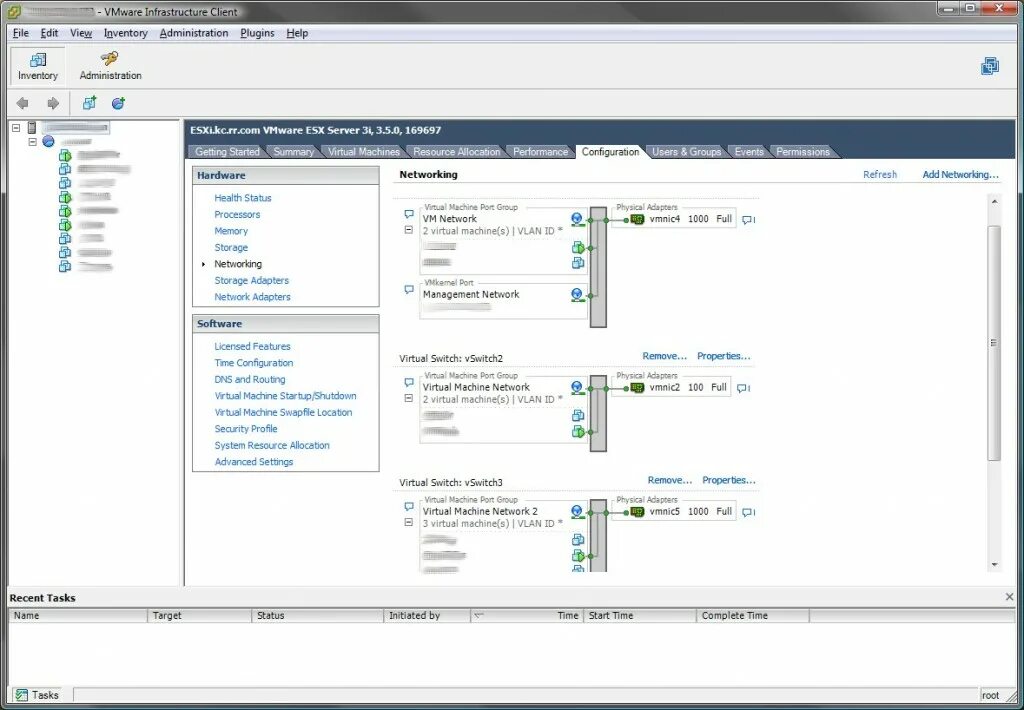Collapse the second-level inventory tree node
Screen dimensions: 1024x710
(x=32, y=142)
